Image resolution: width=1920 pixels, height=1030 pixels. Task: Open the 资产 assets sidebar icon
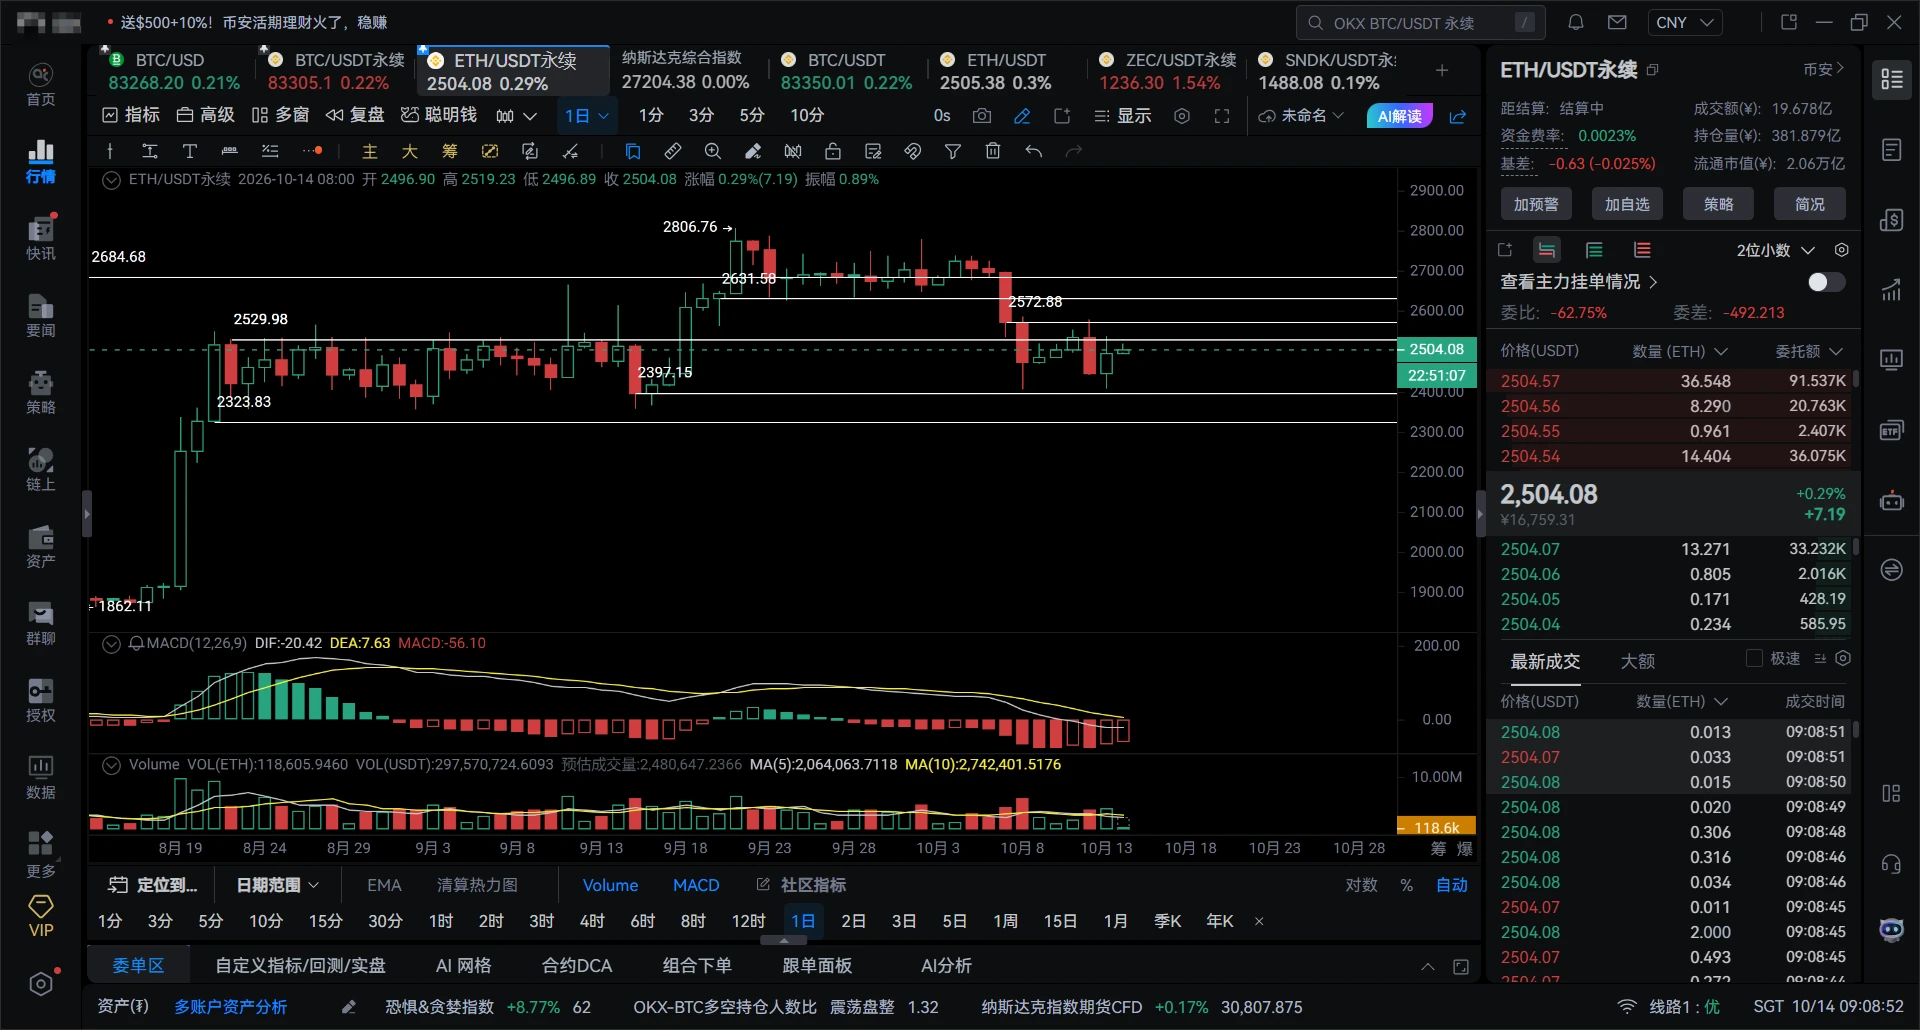41,546
